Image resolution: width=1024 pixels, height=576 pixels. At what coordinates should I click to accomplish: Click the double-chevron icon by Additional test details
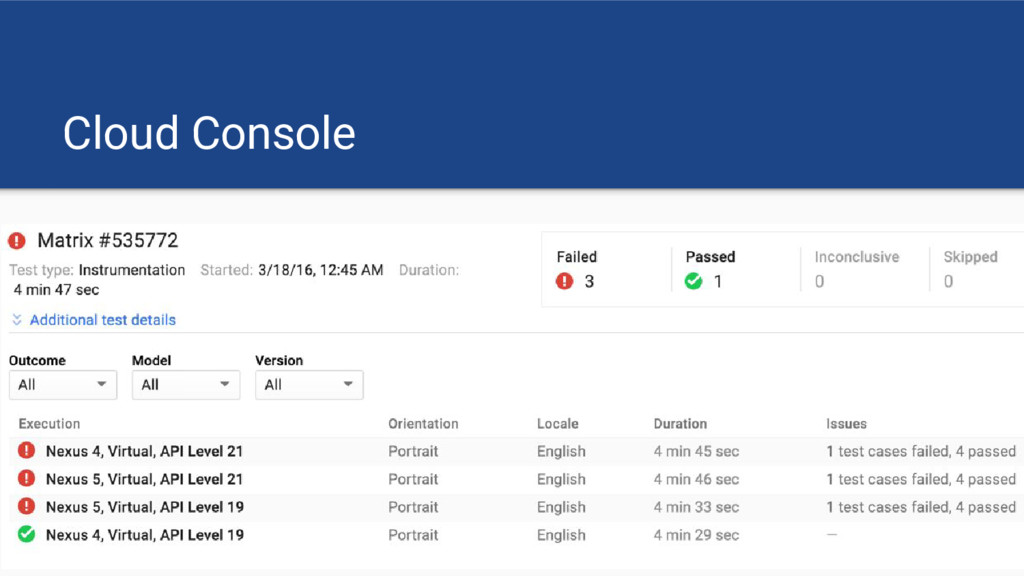(17, 320)
